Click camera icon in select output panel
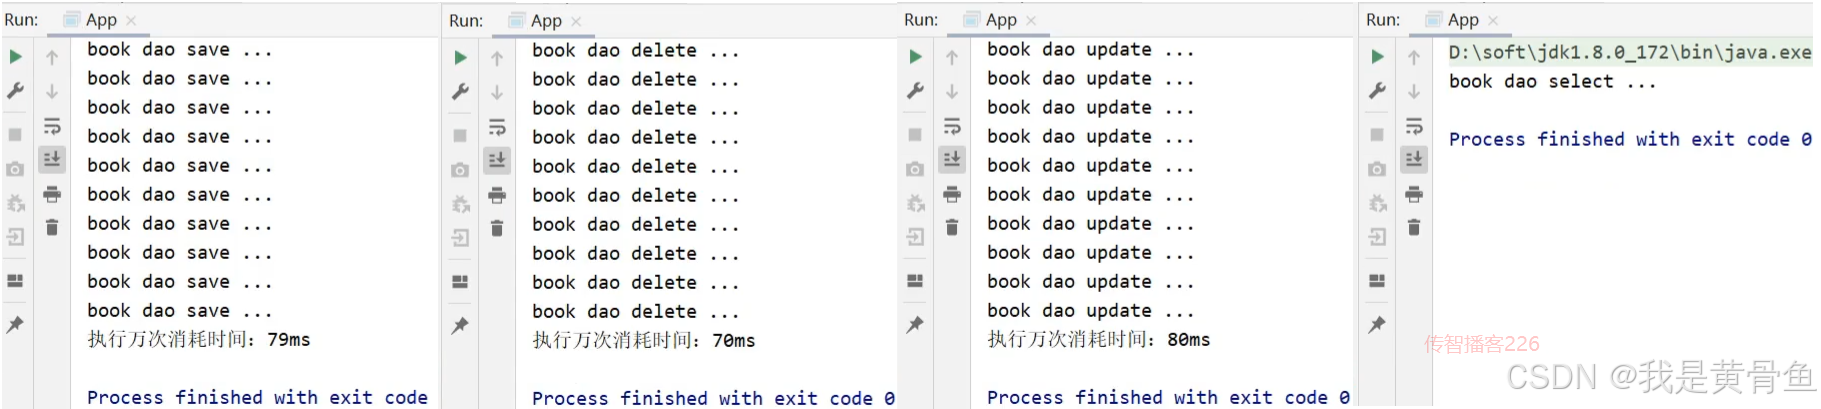1821x409 pixels. tap(1377, 169)
